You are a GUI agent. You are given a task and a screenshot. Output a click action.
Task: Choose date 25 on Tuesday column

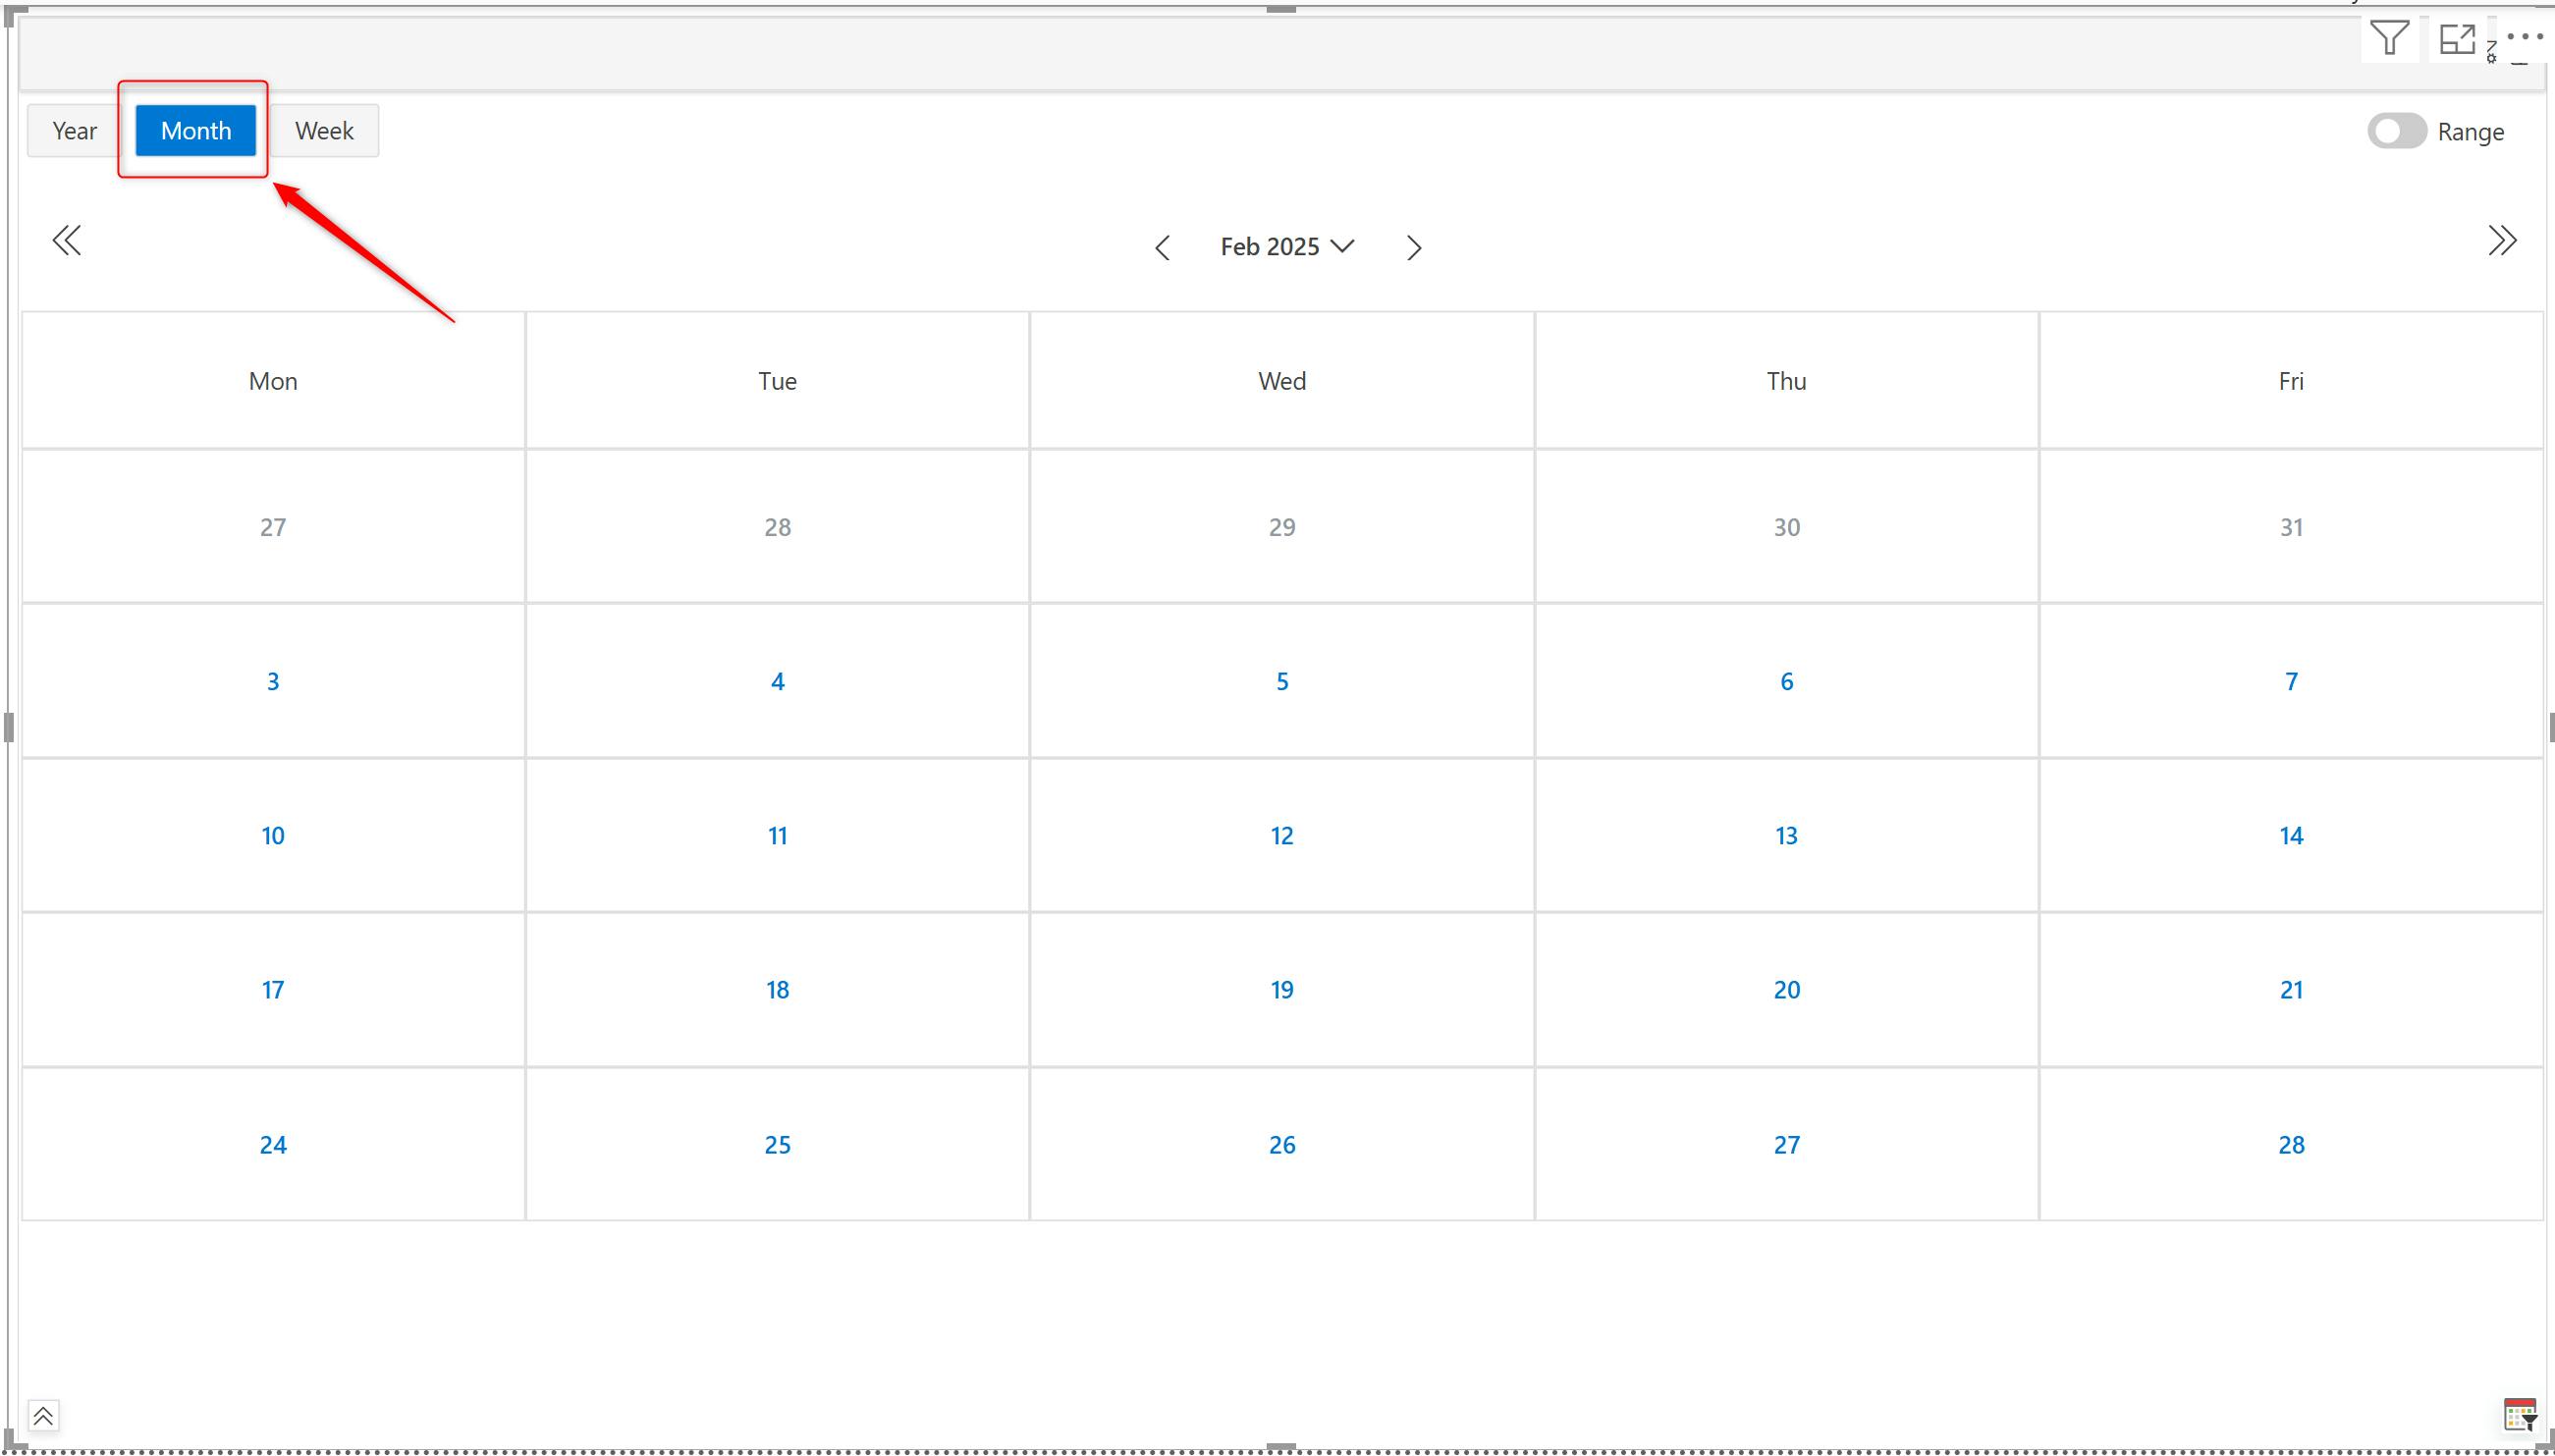pos(777,1145)
